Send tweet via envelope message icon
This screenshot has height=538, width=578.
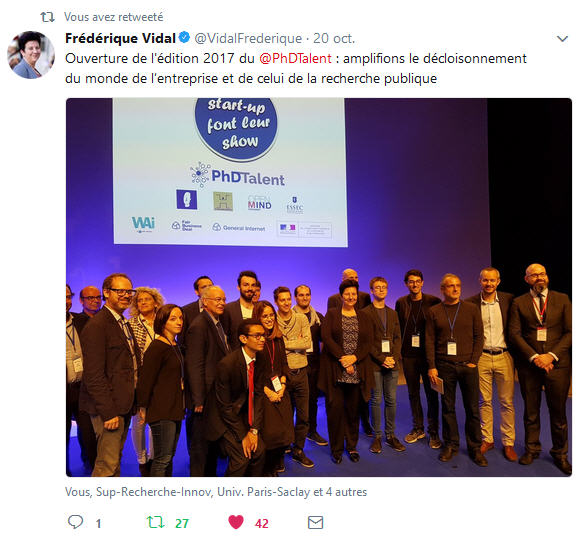316,523
